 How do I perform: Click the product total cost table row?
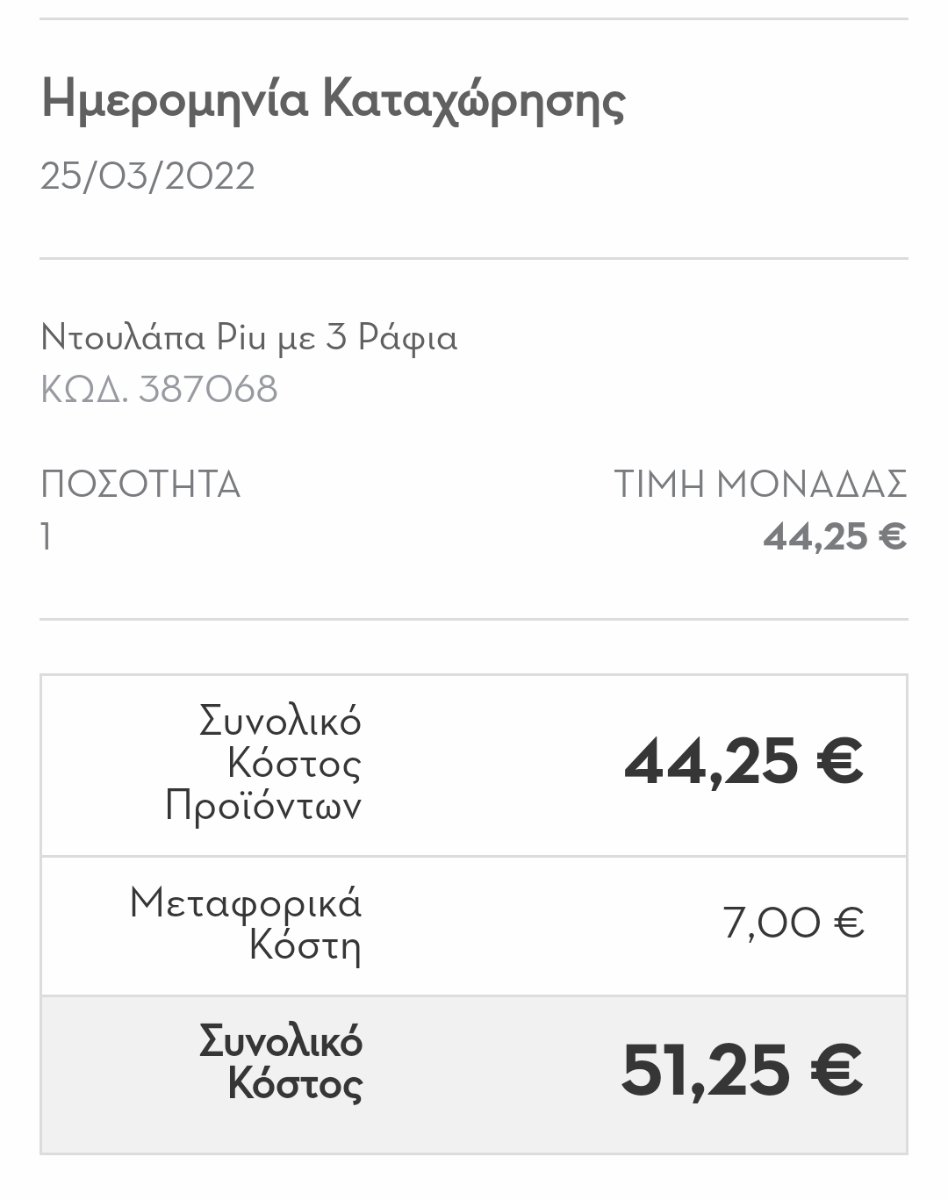coord(474,765)
